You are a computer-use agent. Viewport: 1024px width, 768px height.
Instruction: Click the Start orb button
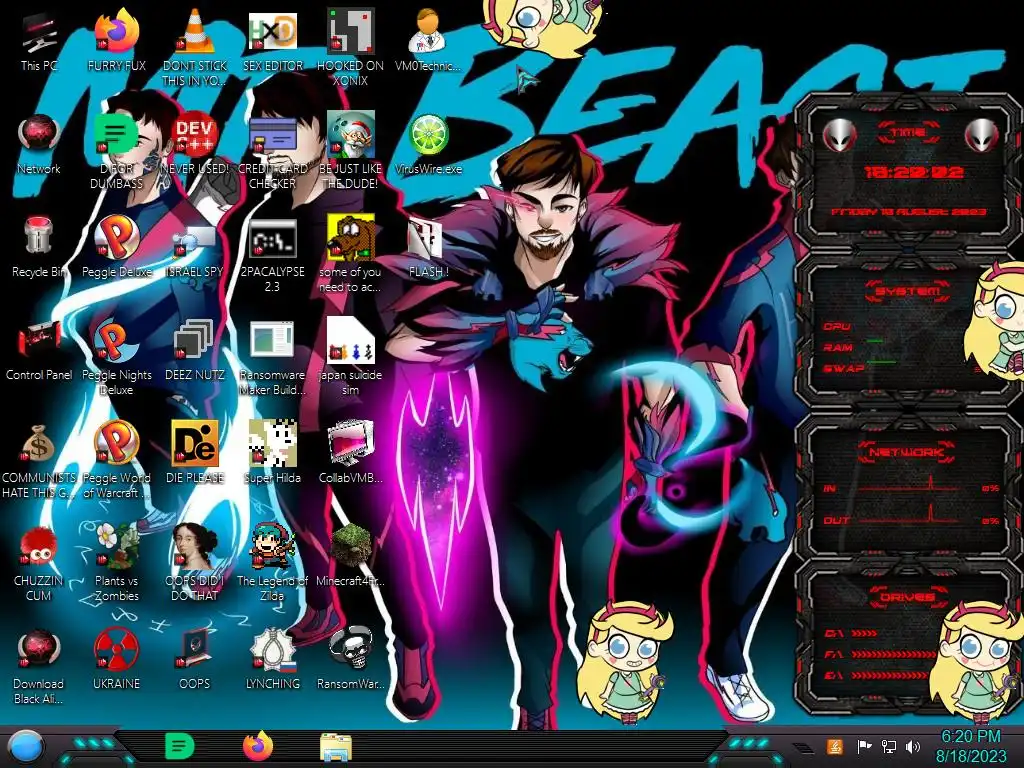coord(26,747)
